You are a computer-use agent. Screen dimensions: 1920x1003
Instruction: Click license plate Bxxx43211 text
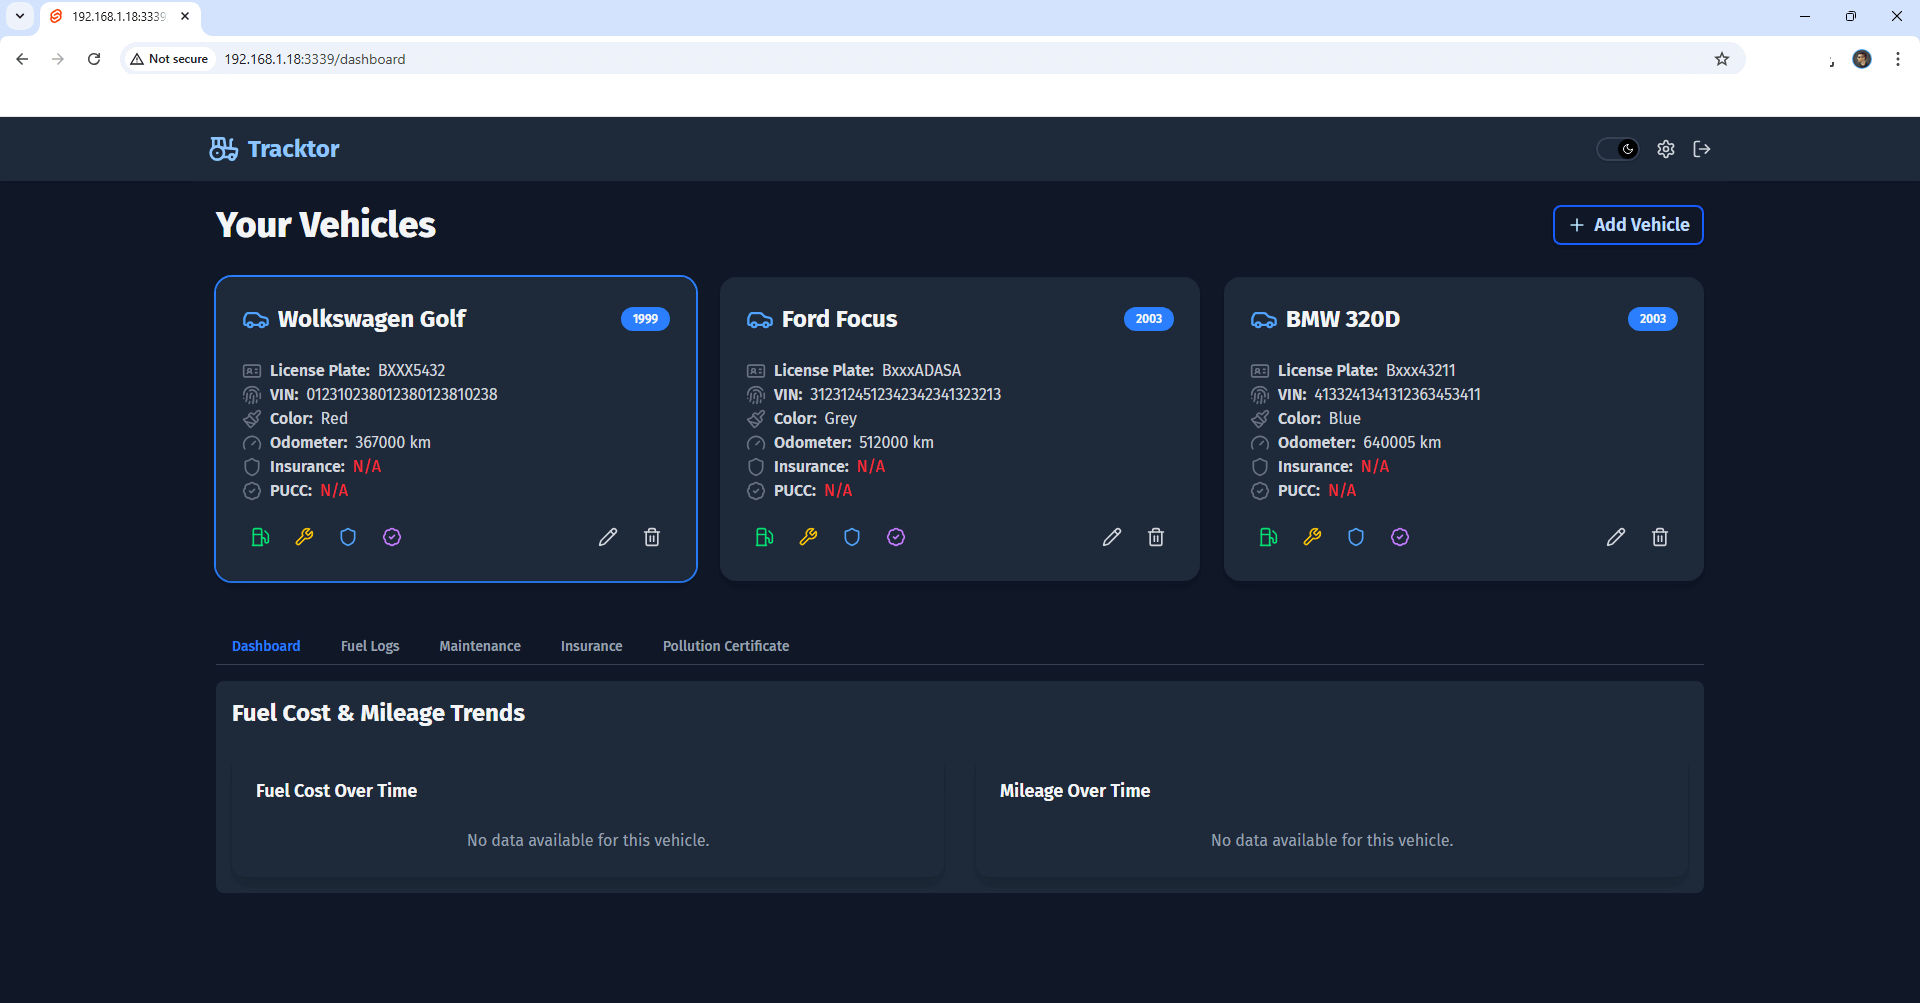pyautogui.click(x=1421, y=370)
